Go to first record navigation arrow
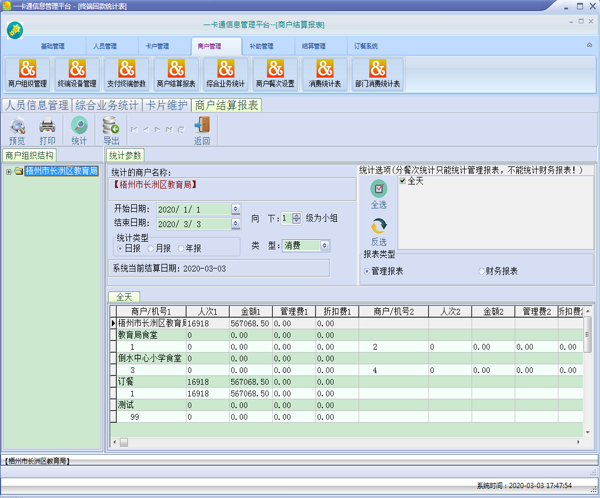Viewport: 600px width, 498px height. pos(134,130)
